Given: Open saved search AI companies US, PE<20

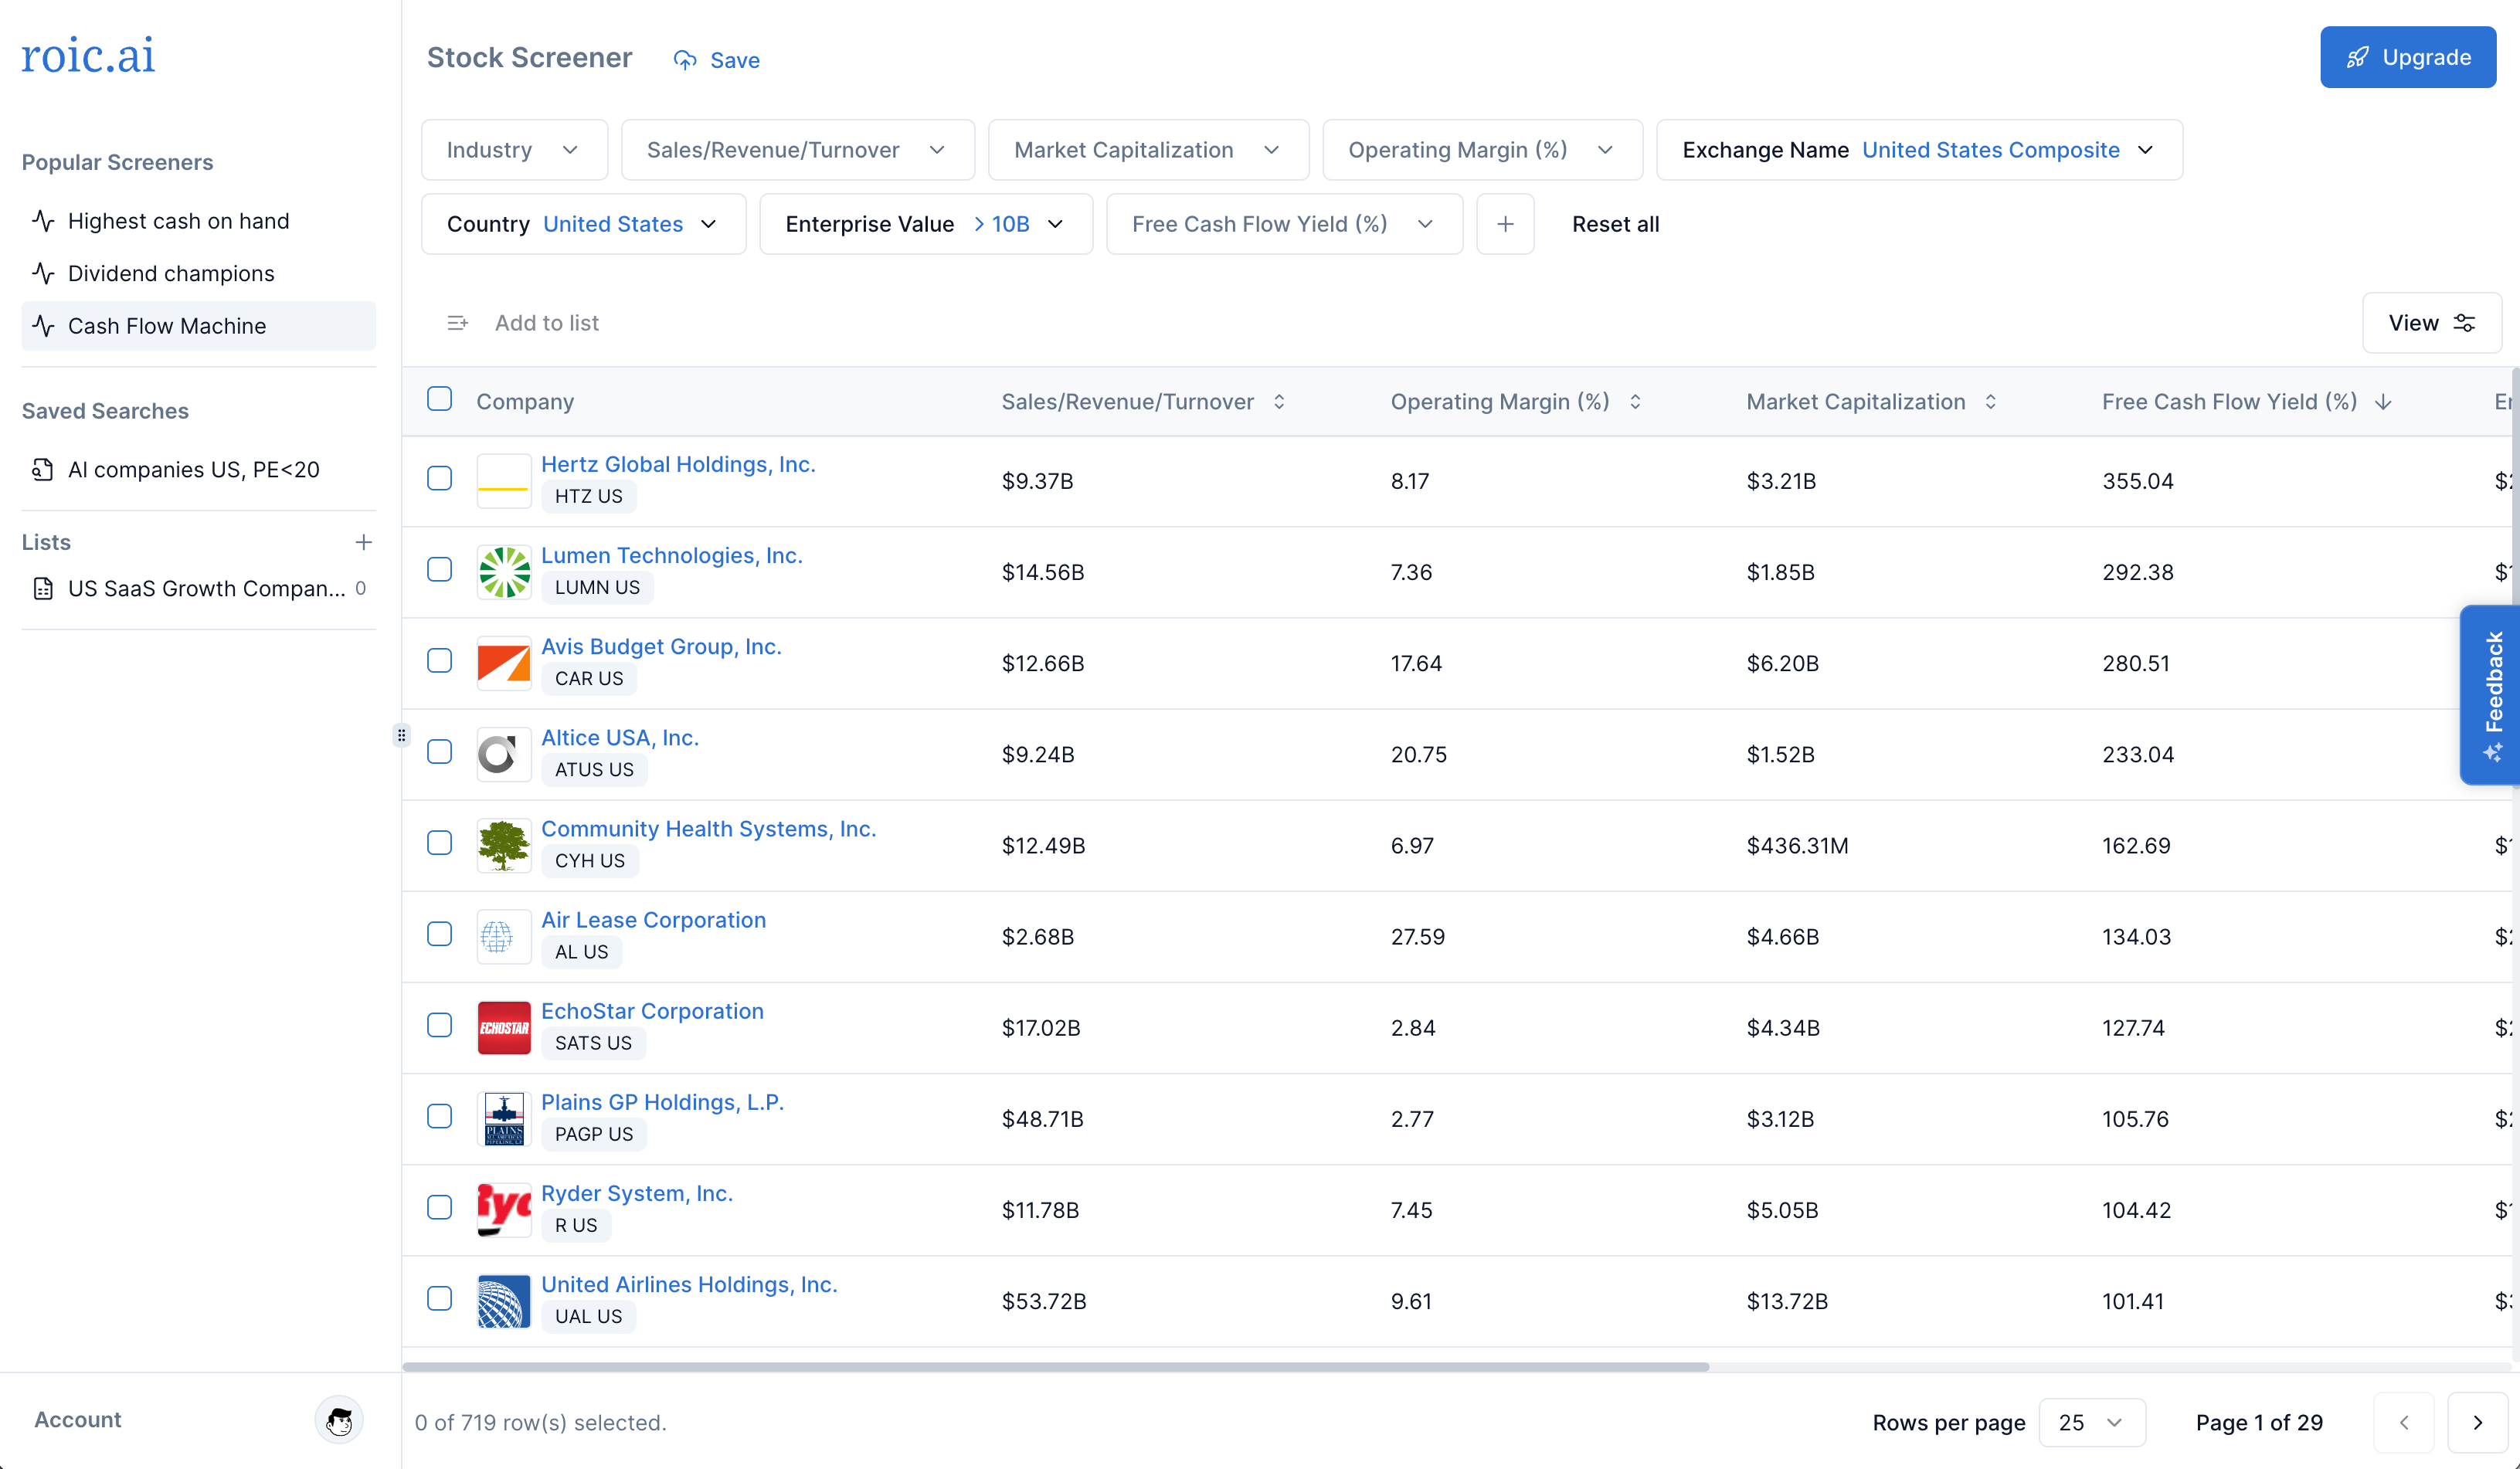Looking at the screenshot, I should click(198, 469).
